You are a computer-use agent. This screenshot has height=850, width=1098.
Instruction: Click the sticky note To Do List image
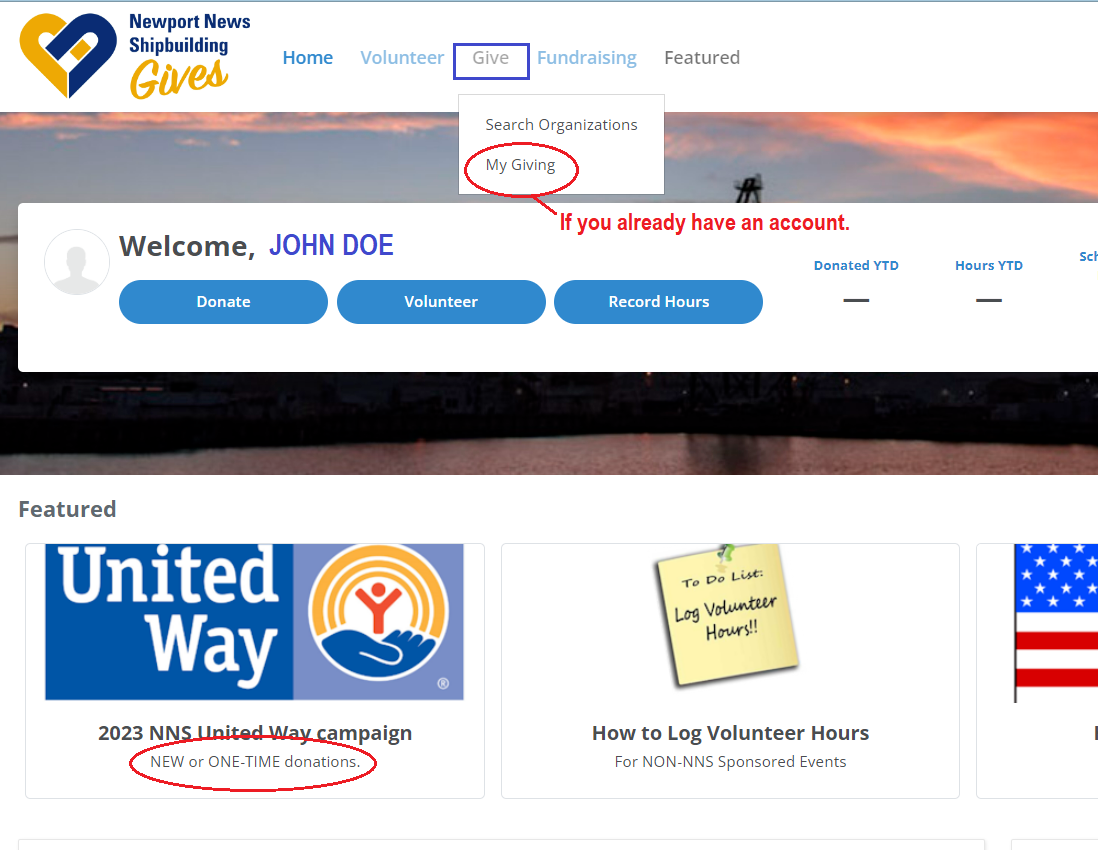coord(726,614)
